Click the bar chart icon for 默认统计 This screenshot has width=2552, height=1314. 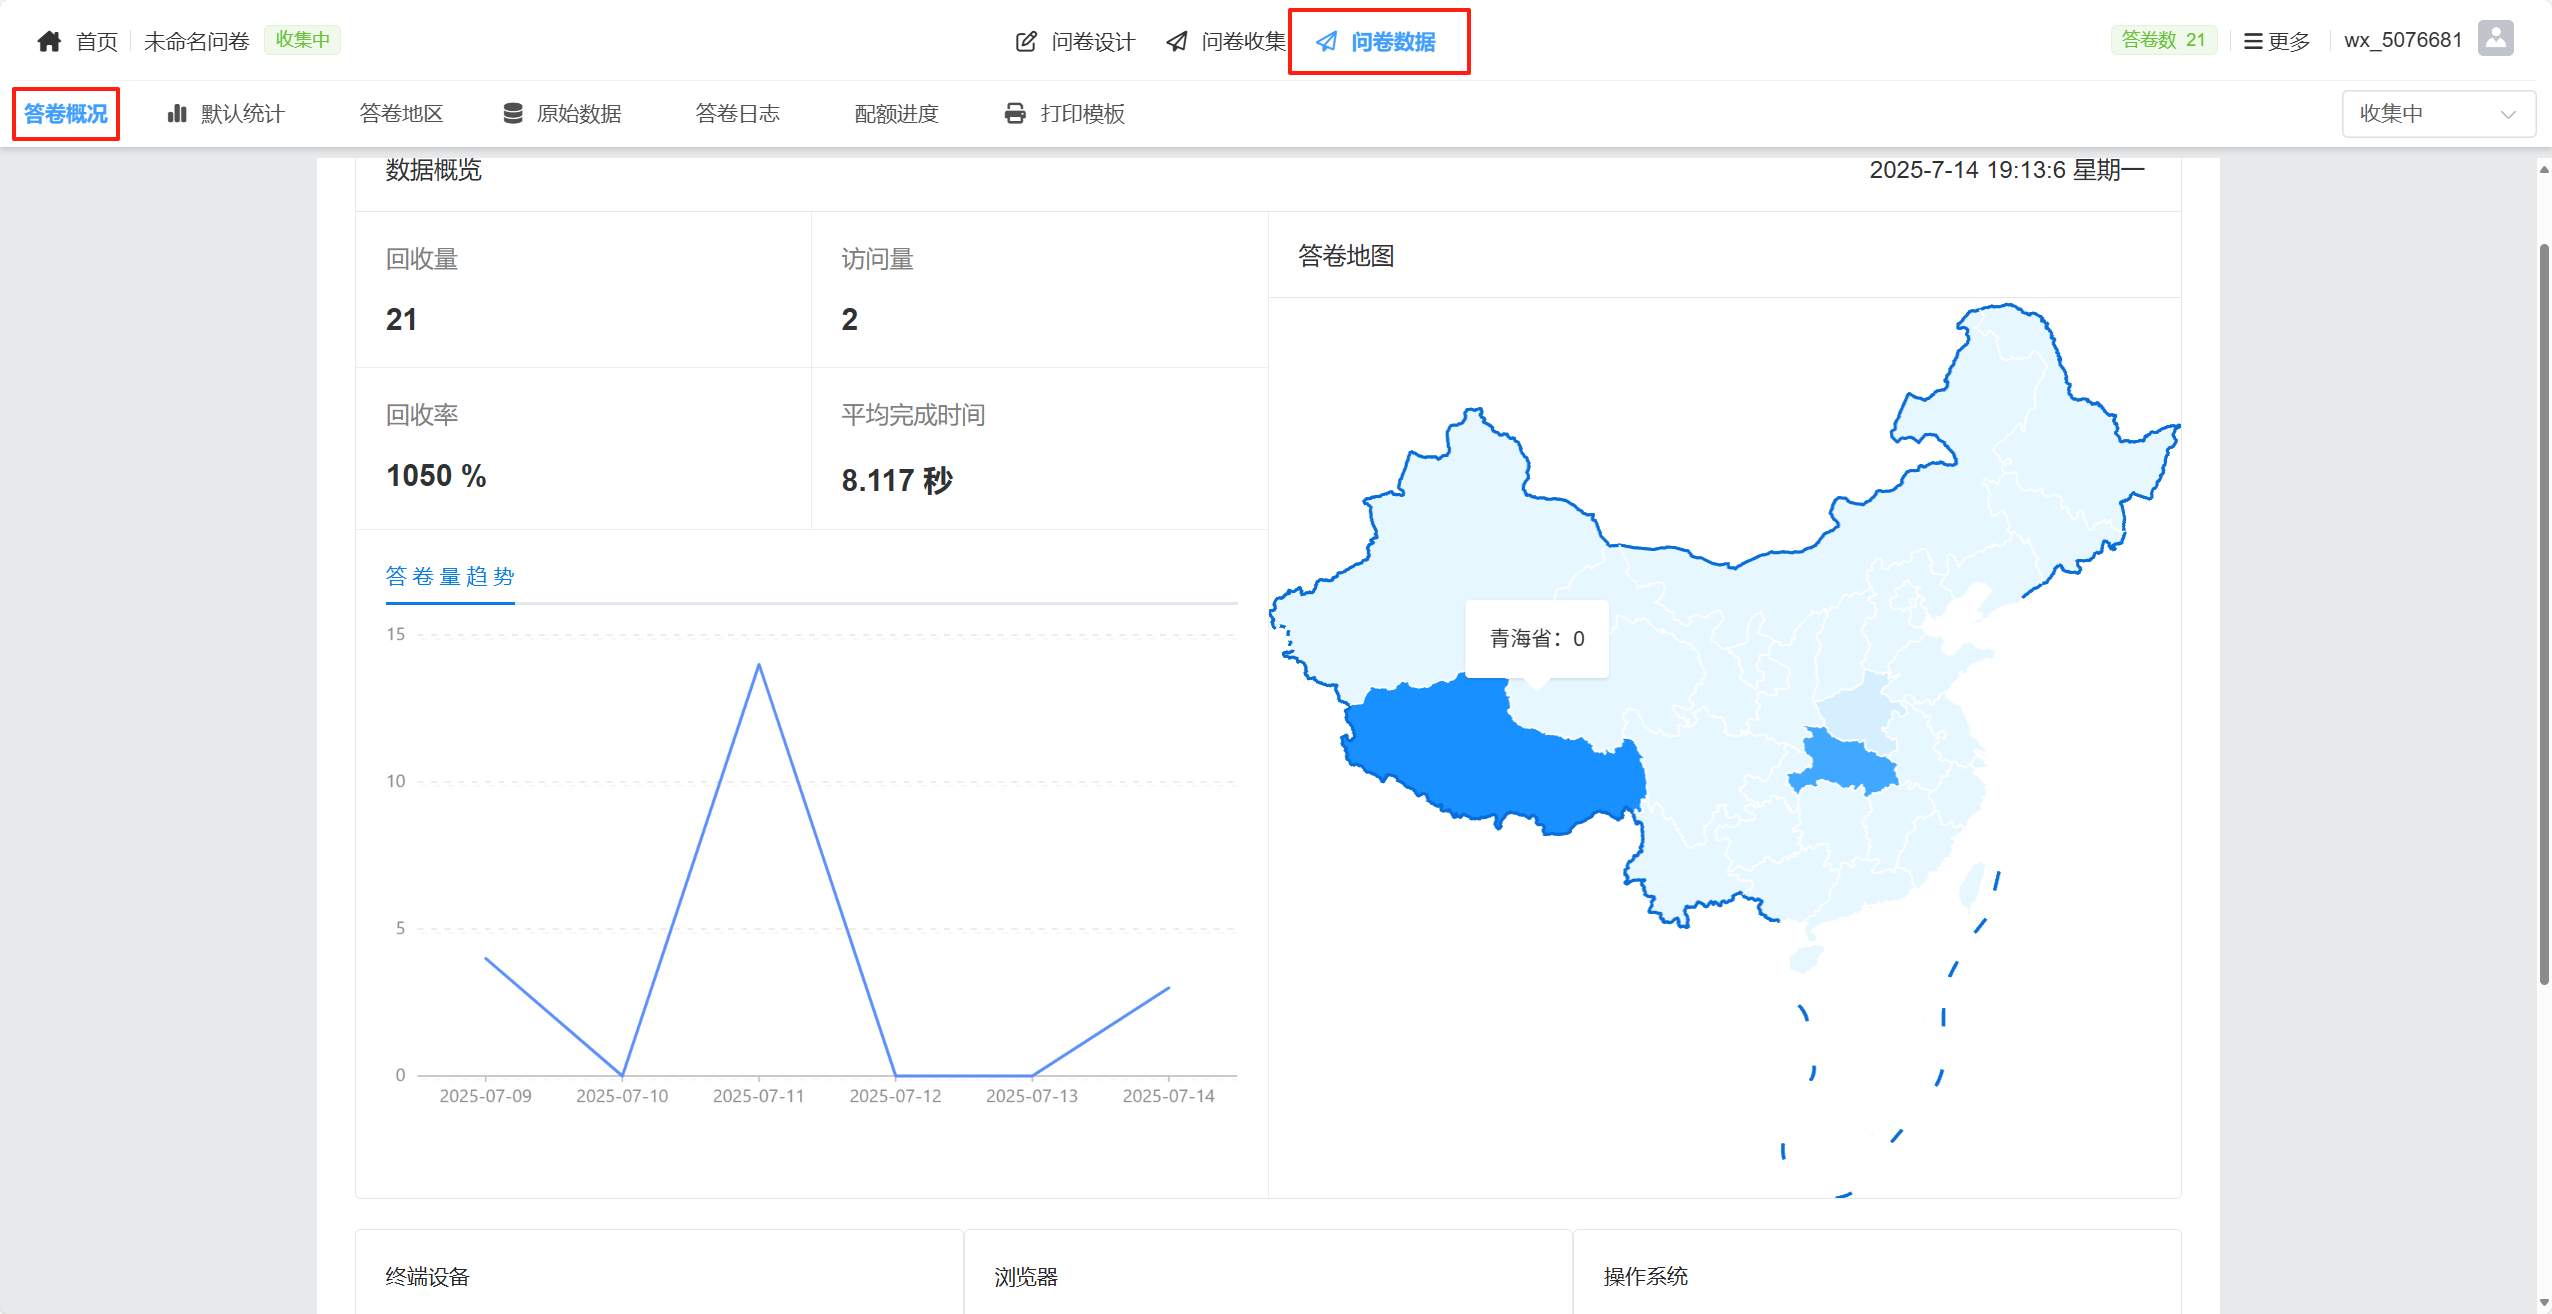tap(177, 113)
